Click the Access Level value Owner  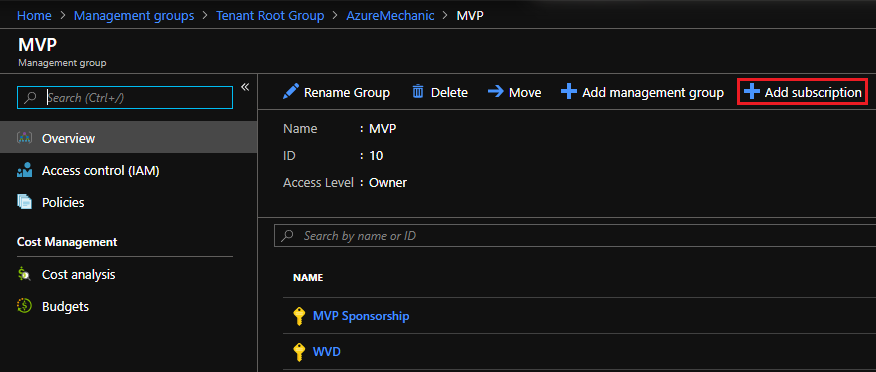(388, 183)
